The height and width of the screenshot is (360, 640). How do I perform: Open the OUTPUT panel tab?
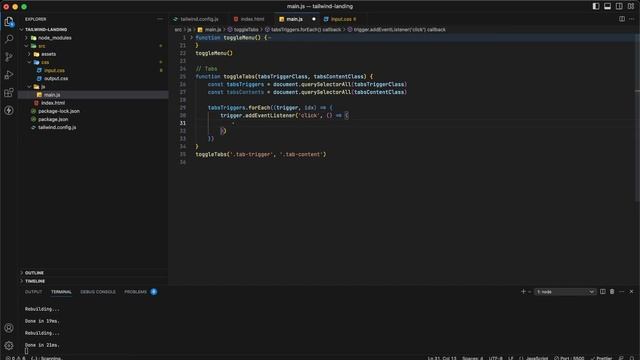(33, 292)
